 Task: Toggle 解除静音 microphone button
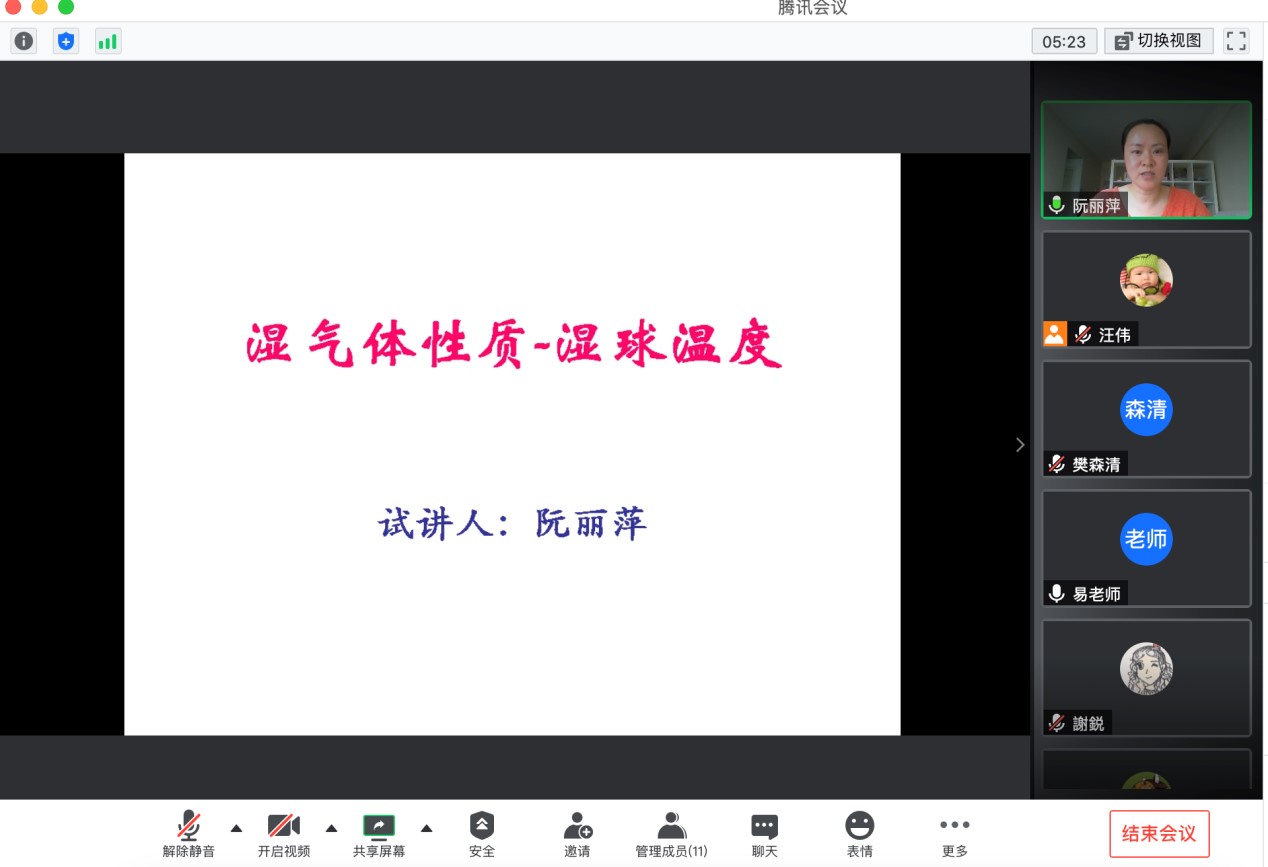[x=188, y=833]
